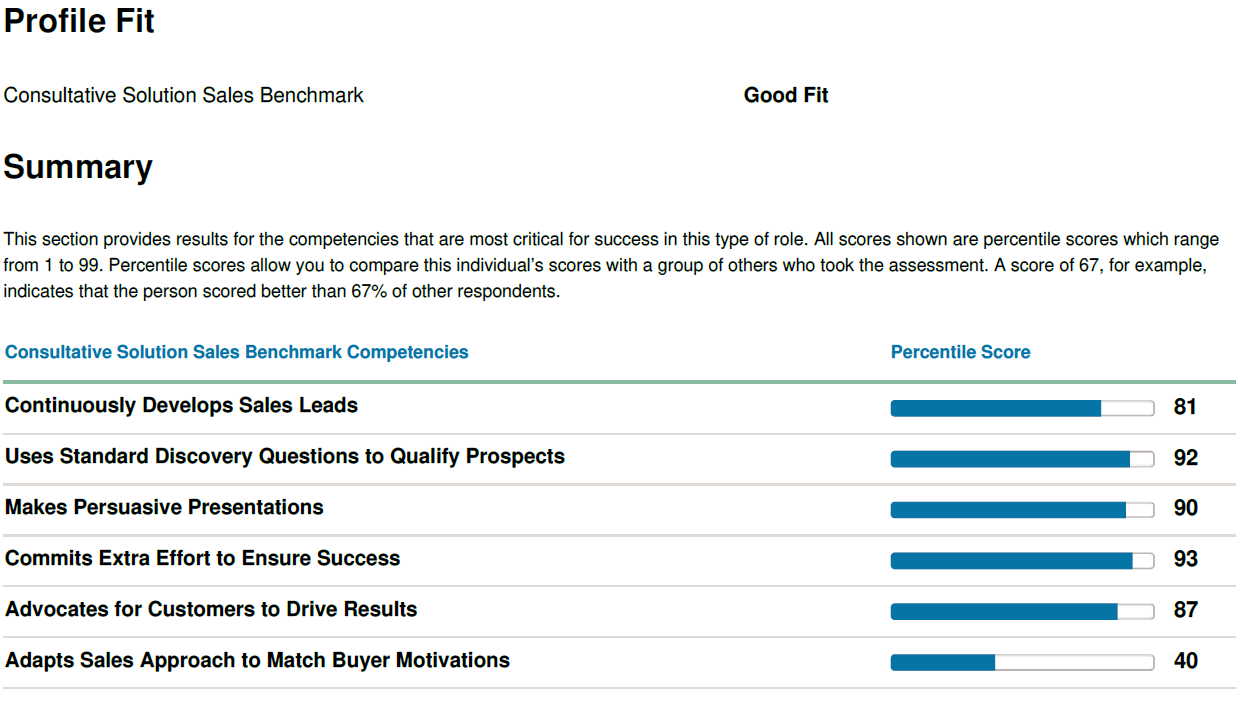Click the Uses Standard Discovery Questions percentile bar
This screenshot has height=706, width=1240.
1022,459
